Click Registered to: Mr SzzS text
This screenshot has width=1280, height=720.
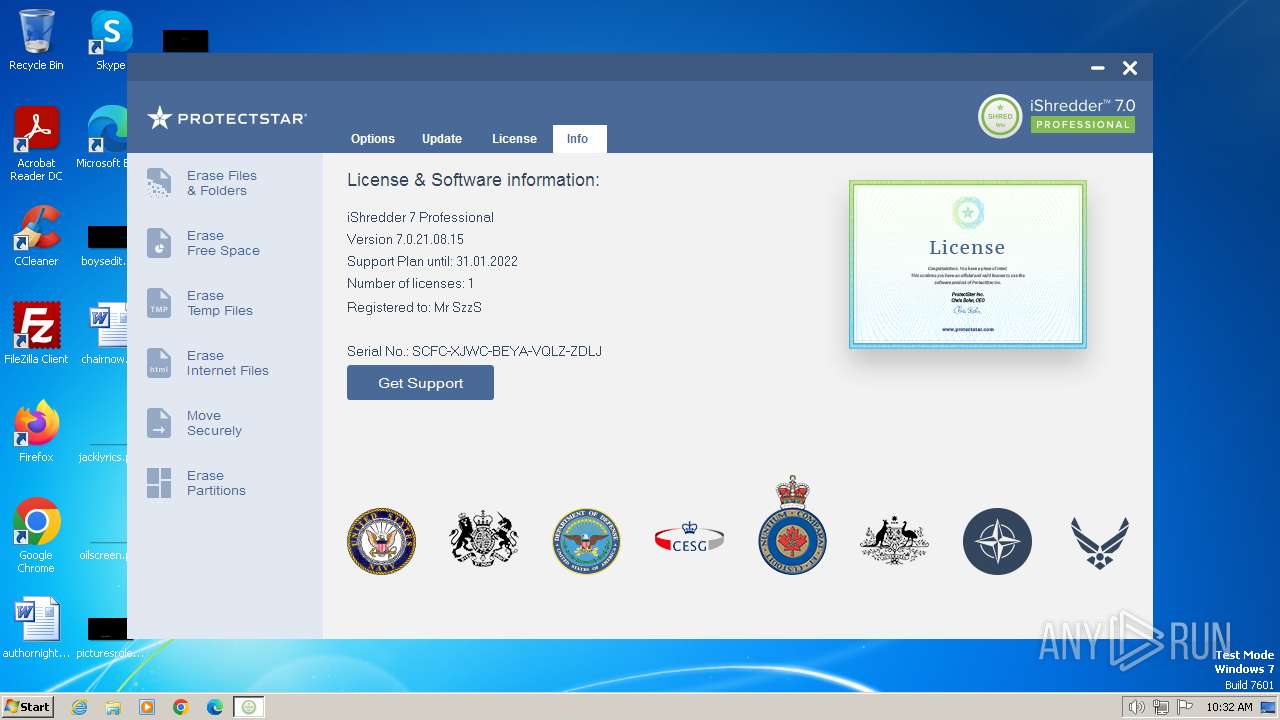[x=414, y=307]
